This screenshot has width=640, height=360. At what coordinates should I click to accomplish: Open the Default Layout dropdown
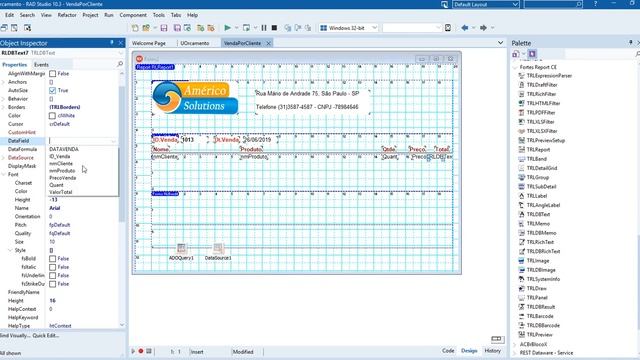pos(515,4)
